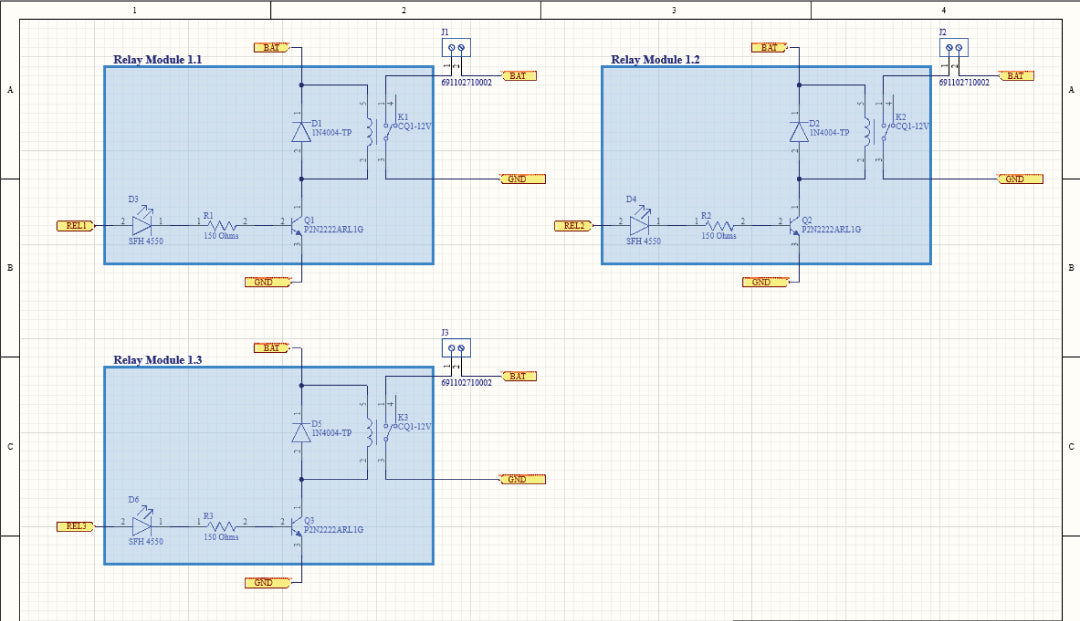Click the Relay Module 1.2 title text
Screen dimensions: 1080x621
click(x=655, y=60)
